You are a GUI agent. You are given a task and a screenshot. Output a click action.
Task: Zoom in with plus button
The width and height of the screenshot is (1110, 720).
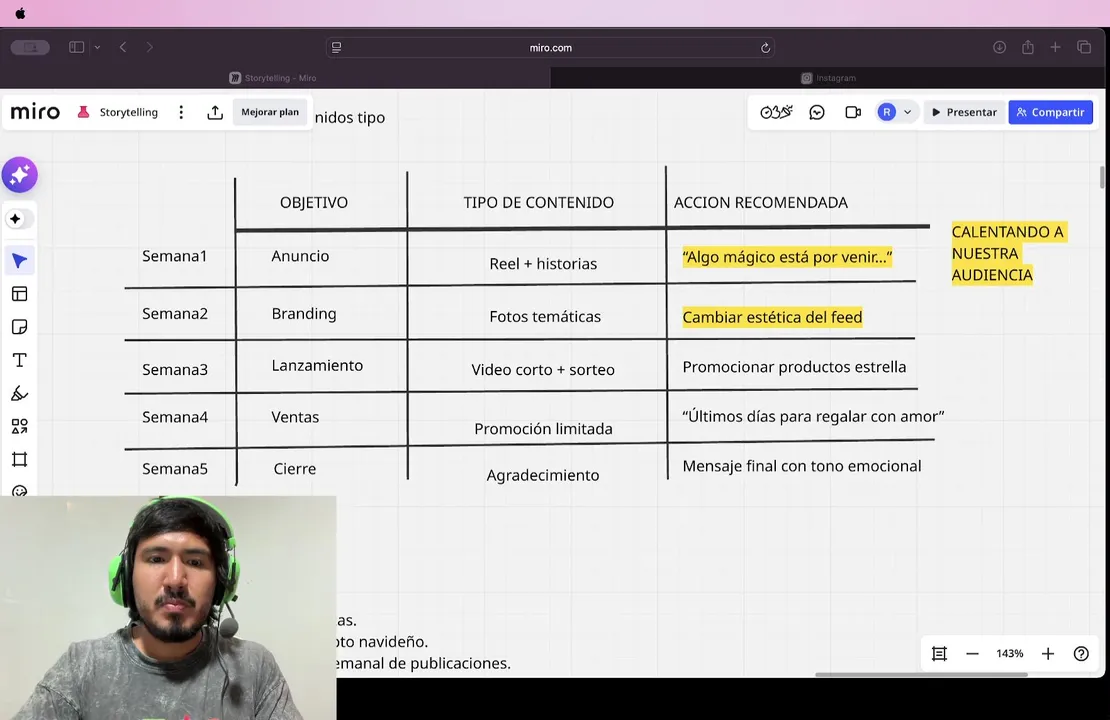coord(1048,653)
